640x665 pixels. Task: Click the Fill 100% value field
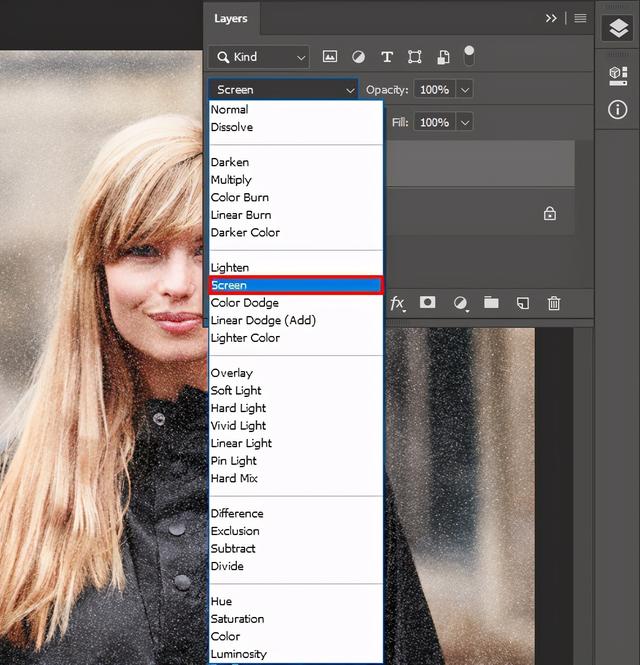click(435, 123)
